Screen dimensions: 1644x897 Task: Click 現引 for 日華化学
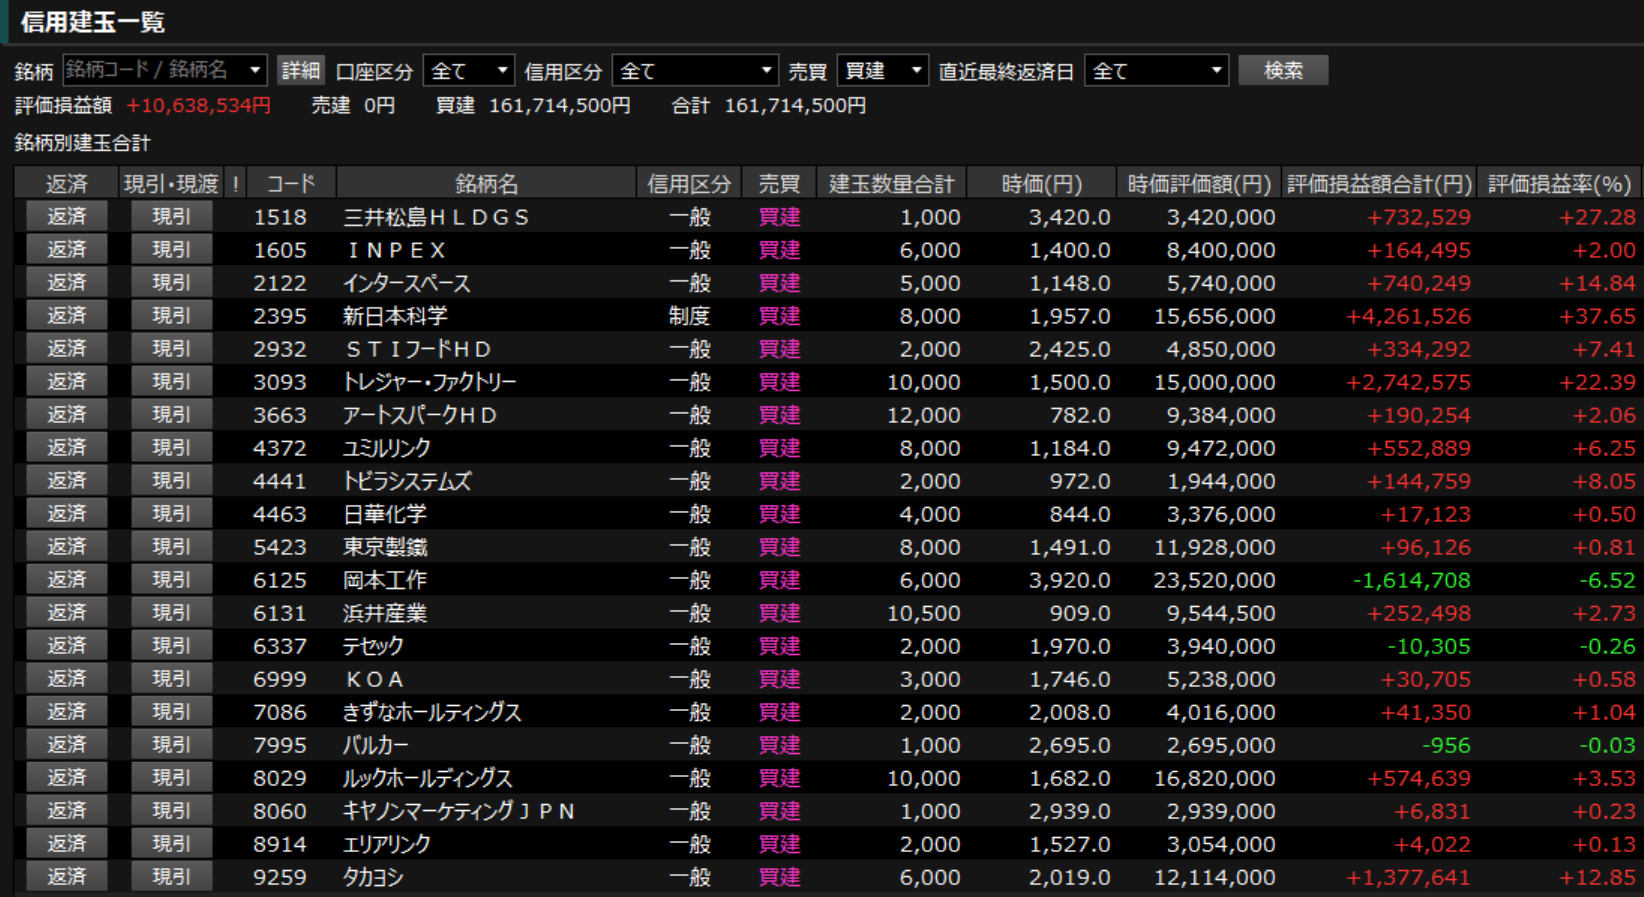click(x=171, y=513)
